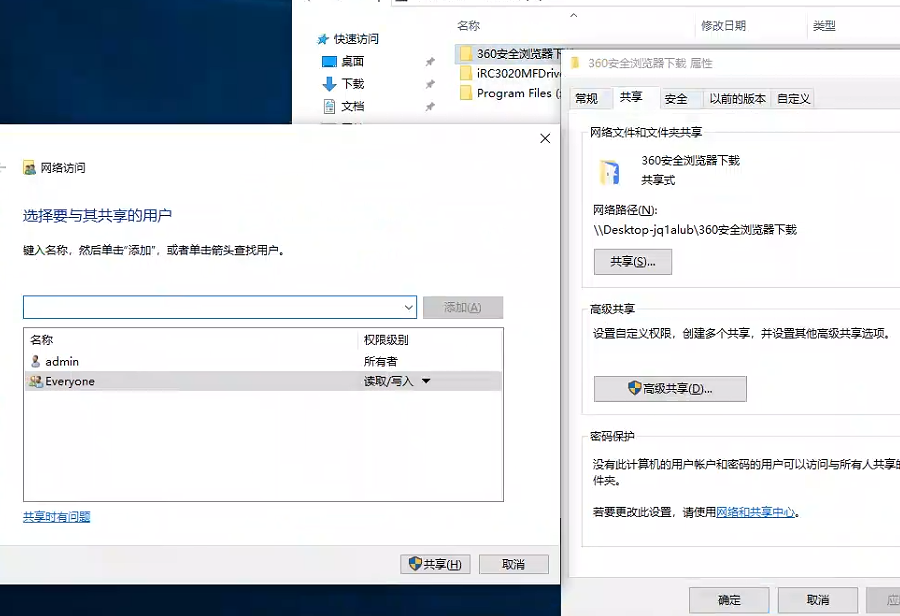Click the 桌面 desktop icon in sidebar
900x616 pixels.
point(329,61)
